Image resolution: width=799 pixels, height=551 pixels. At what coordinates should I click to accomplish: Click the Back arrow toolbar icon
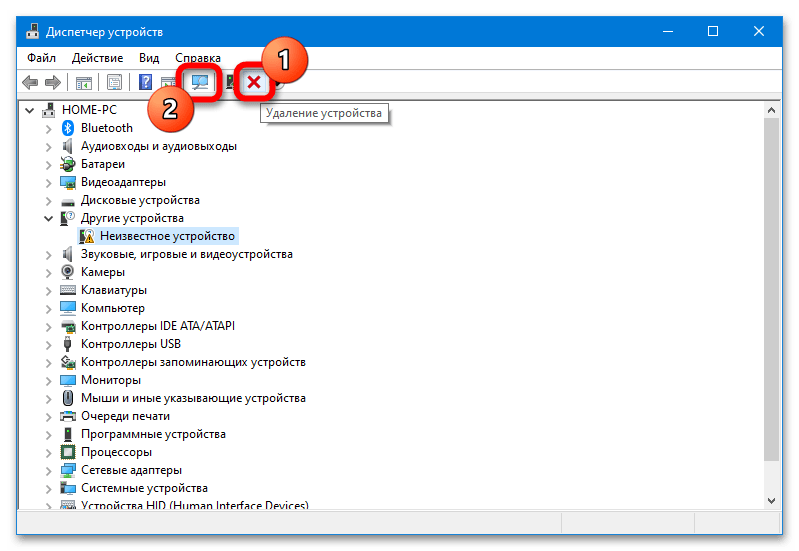point(30,82)
